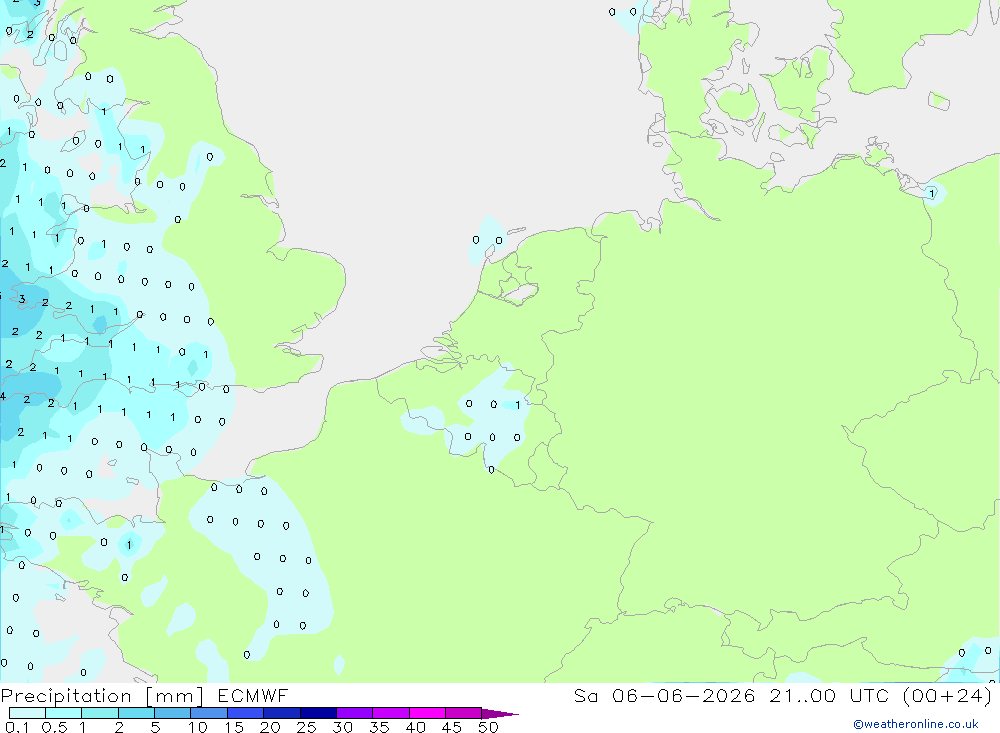
Task: Click the legend swatch between 0.5 and 1
Action: [x=63, y=713]
